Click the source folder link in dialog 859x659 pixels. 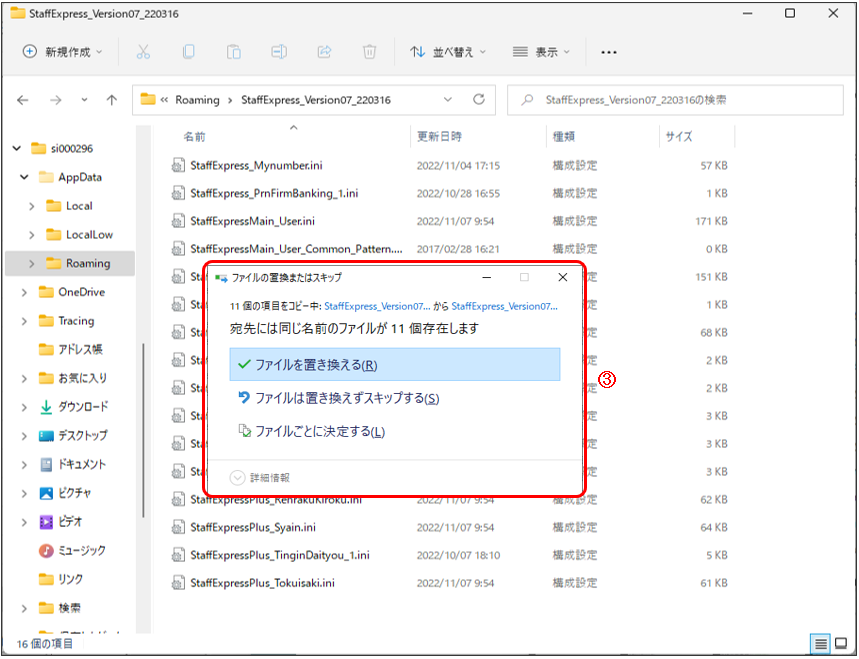(377, 306)
